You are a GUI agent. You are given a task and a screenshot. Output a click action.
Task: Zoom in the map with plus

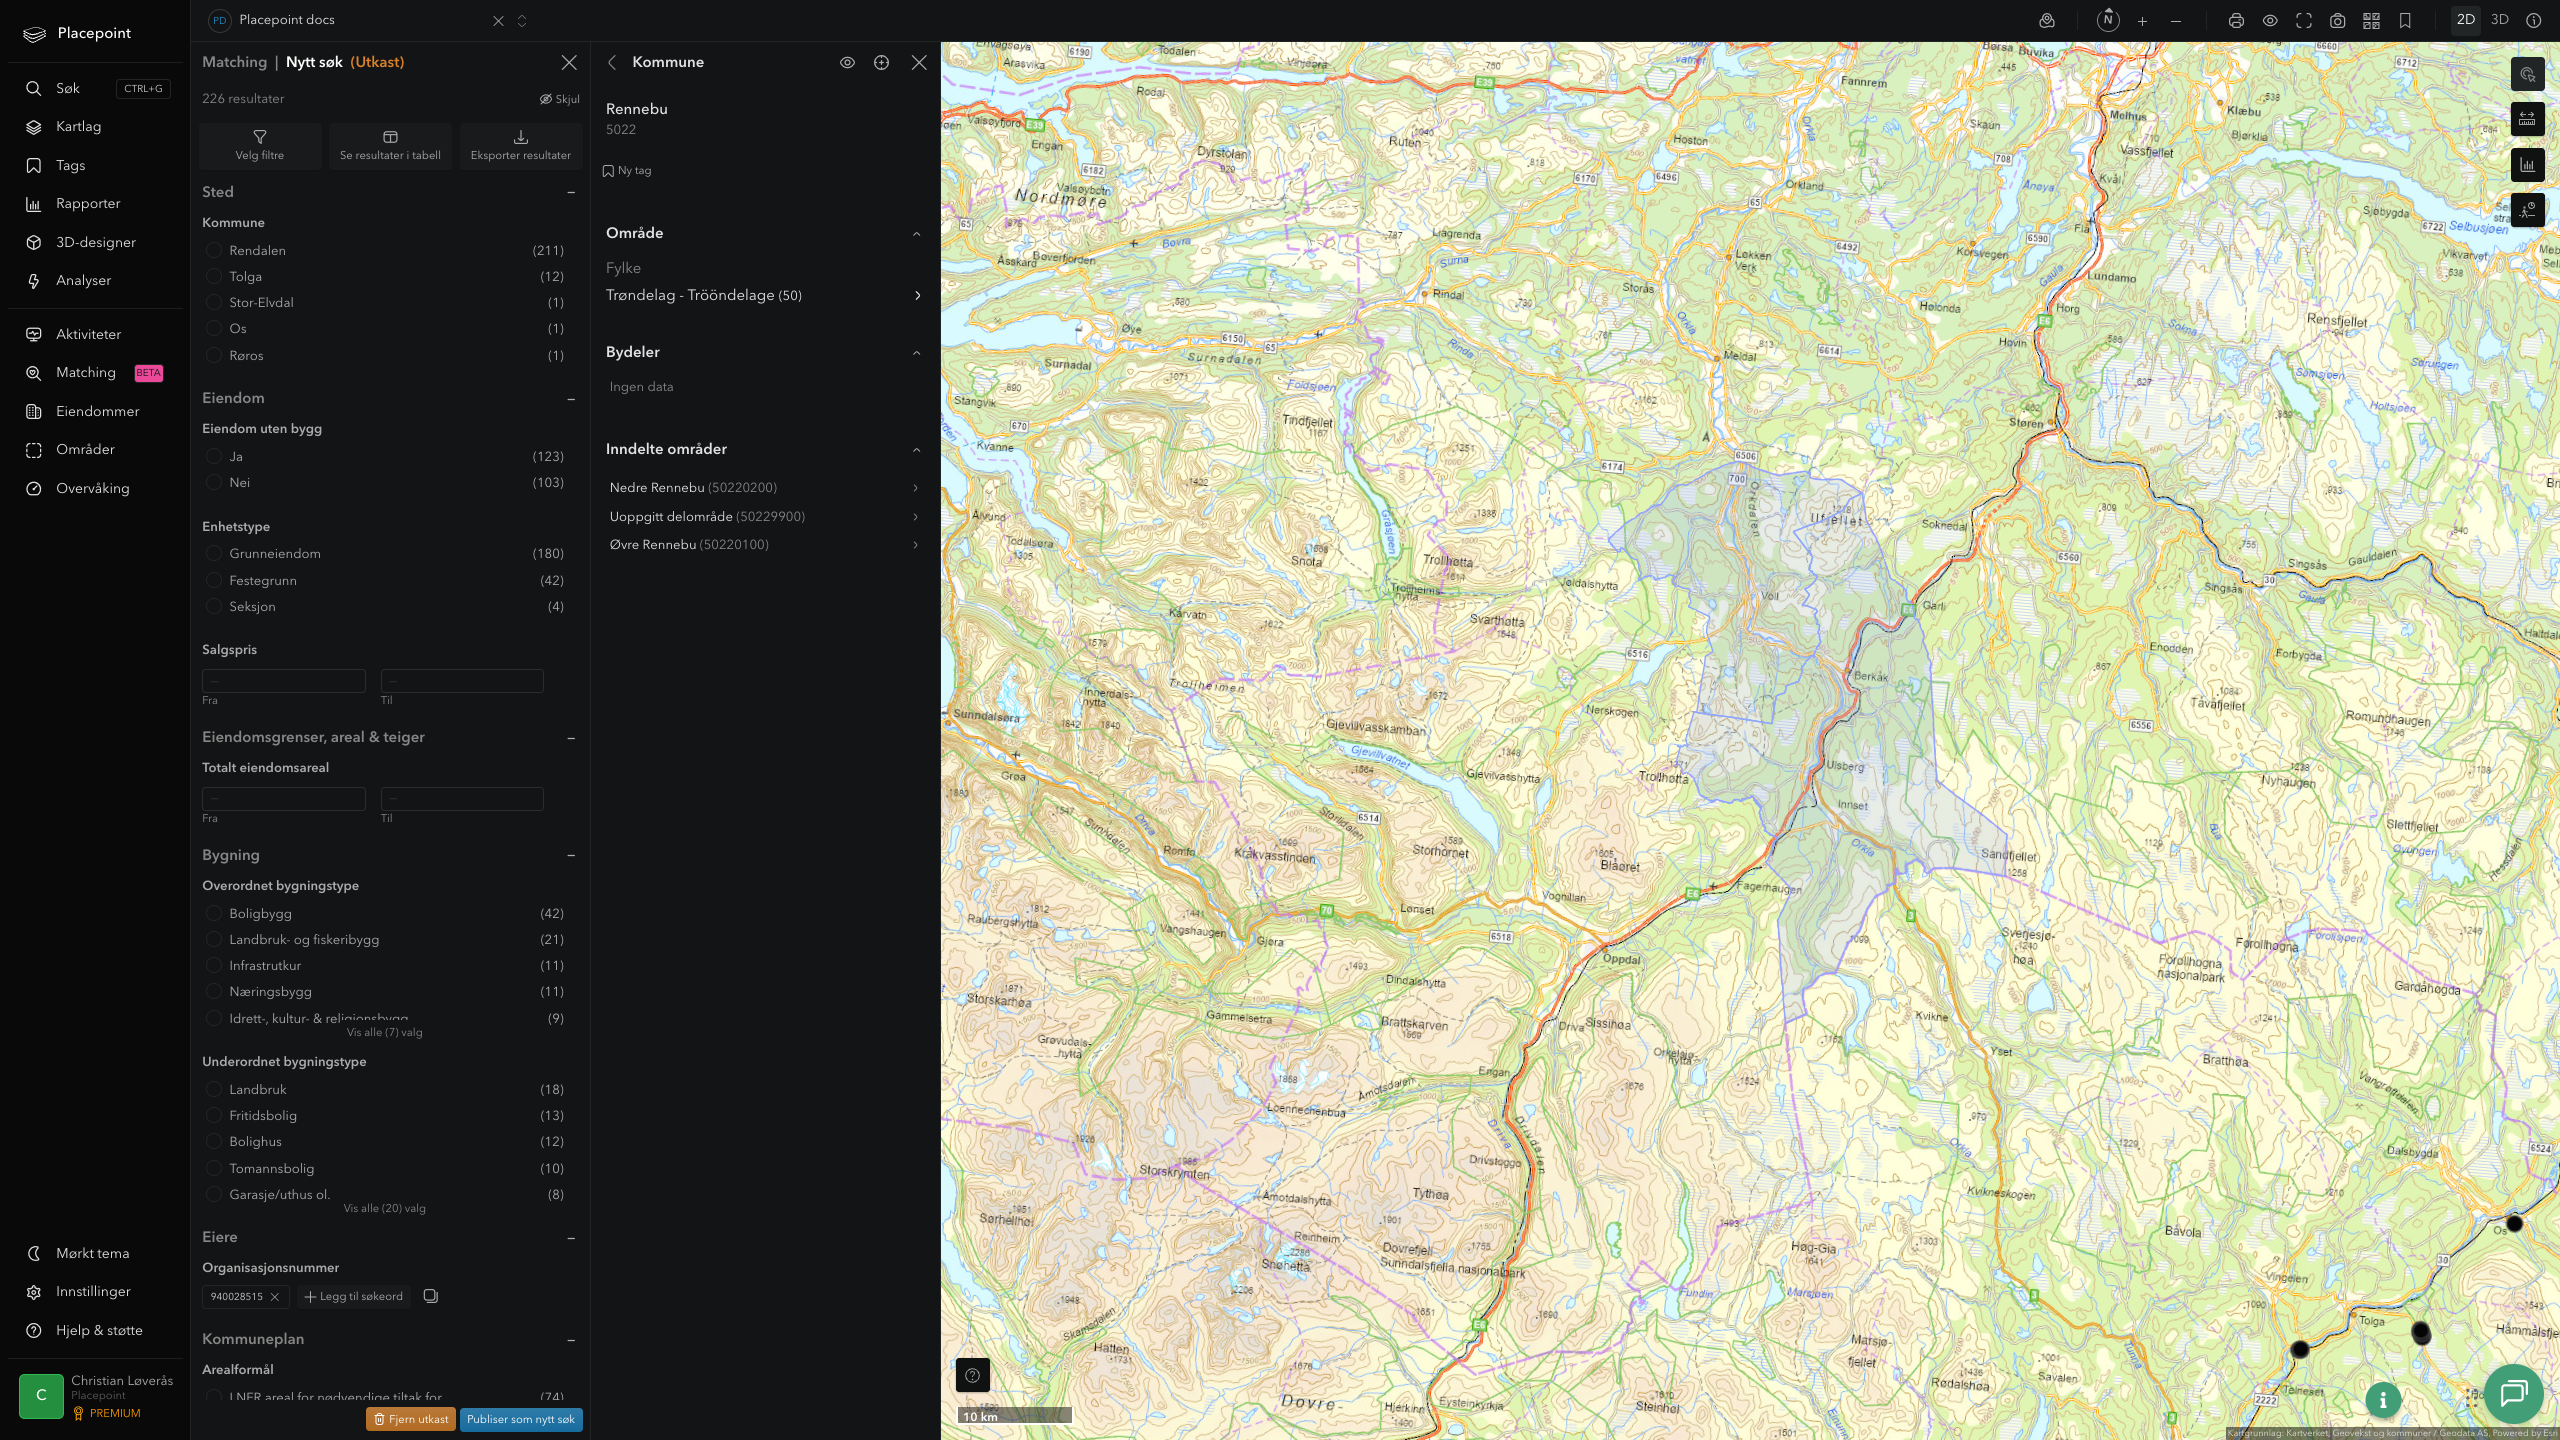[x=2142, y=20]
